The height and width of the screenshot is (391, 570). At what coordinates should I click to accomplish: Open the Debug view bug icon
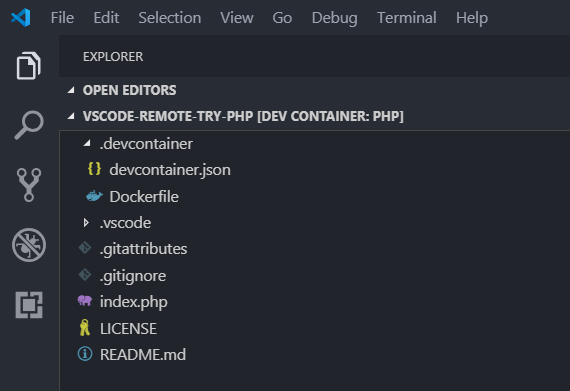pyautogui.click(x=29, y=245)
